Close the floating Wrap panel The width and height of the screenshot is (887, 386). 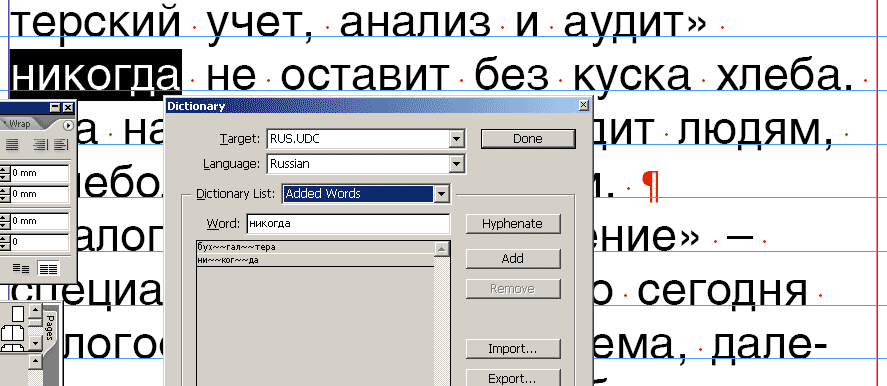click(x=68, y=108)
